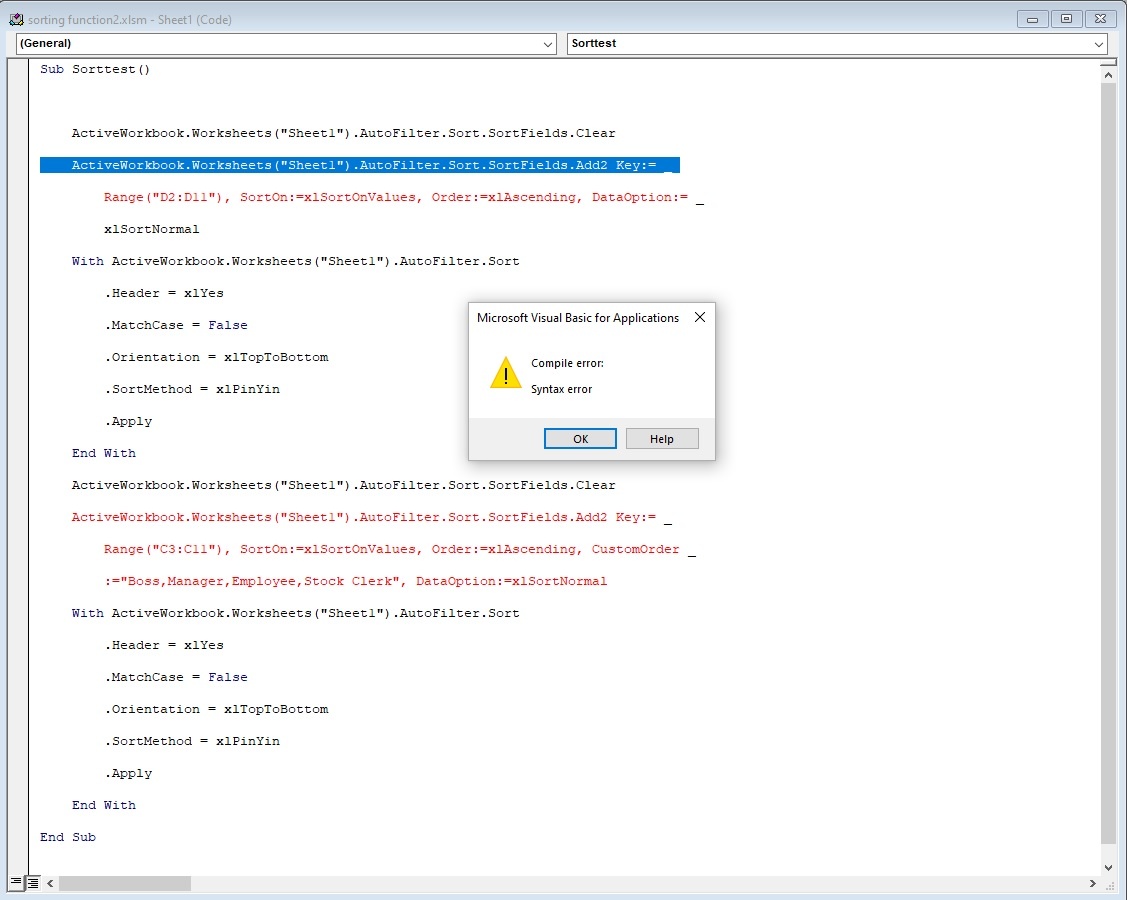Click vertical scrollbar up arrow
The width and height of the screenshot is (1127, 900).
click(x=1108, y=75)
